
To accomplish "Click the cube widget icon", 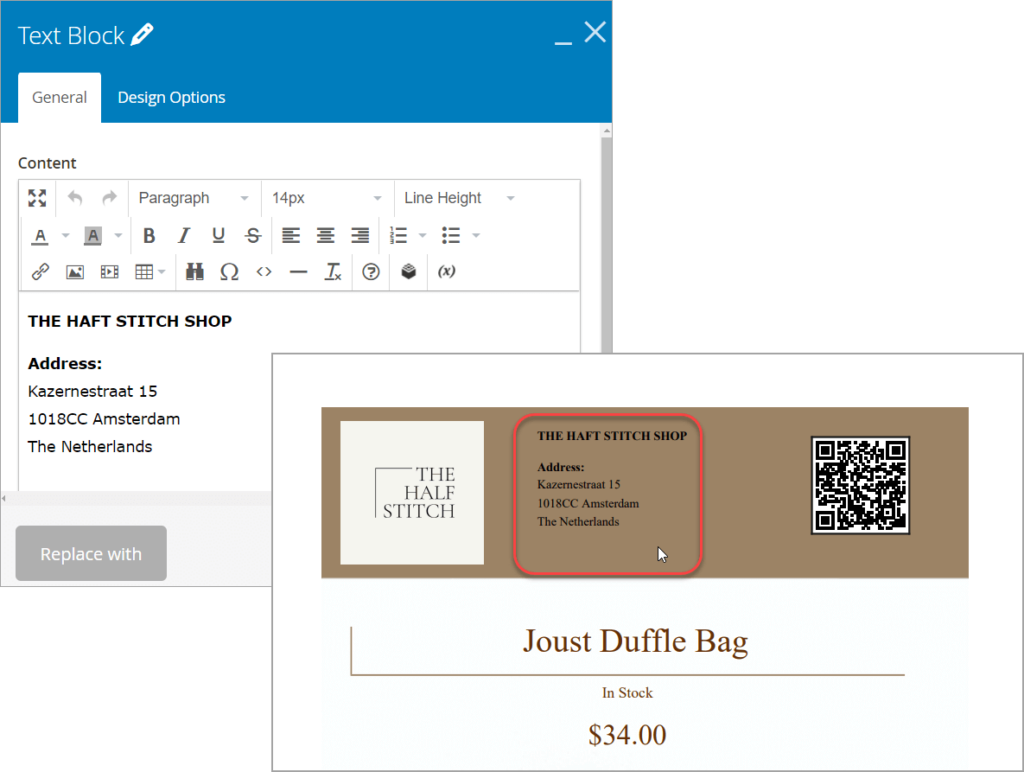I will (409, 272).
